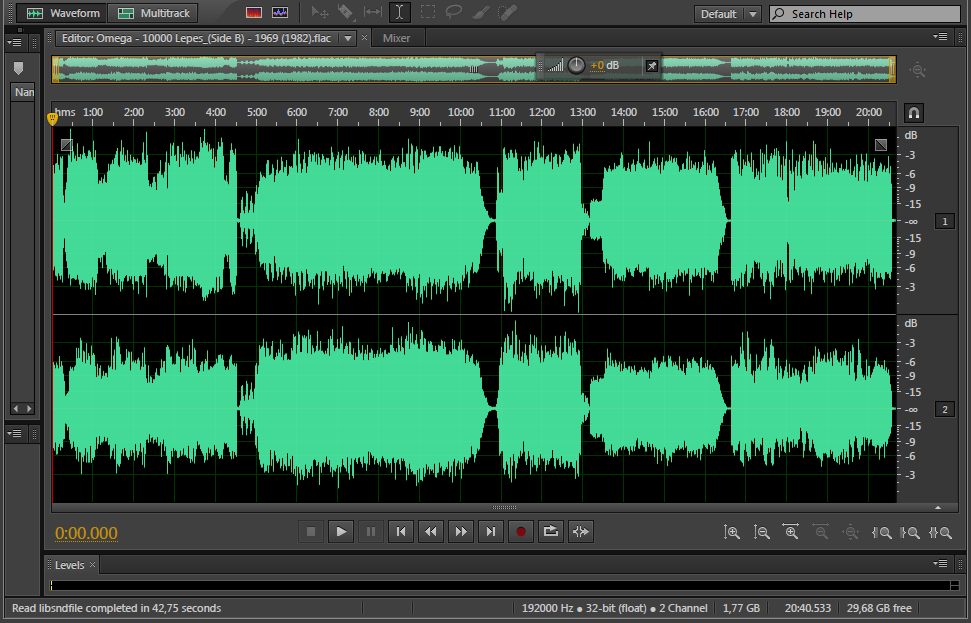Click the +0 dB gain value

click(x=604, y=66)
